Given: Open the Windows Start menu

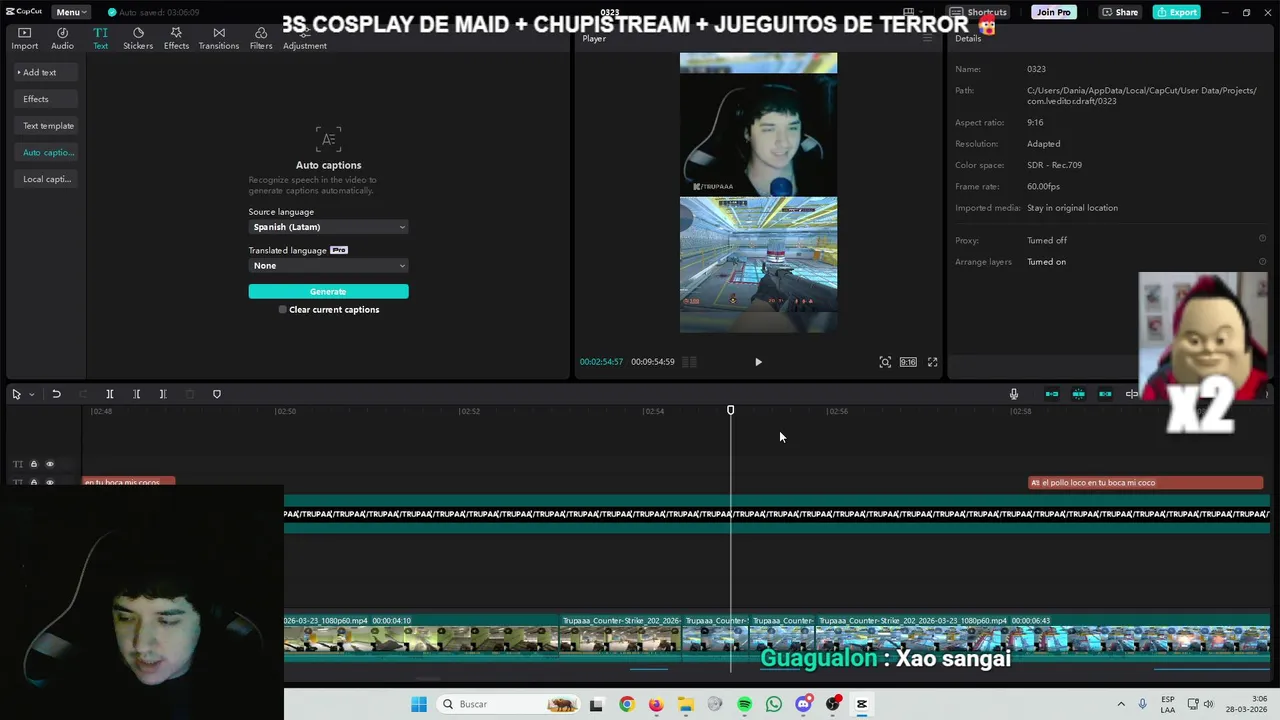Looking at the screenshot, I should pos(419,704).
